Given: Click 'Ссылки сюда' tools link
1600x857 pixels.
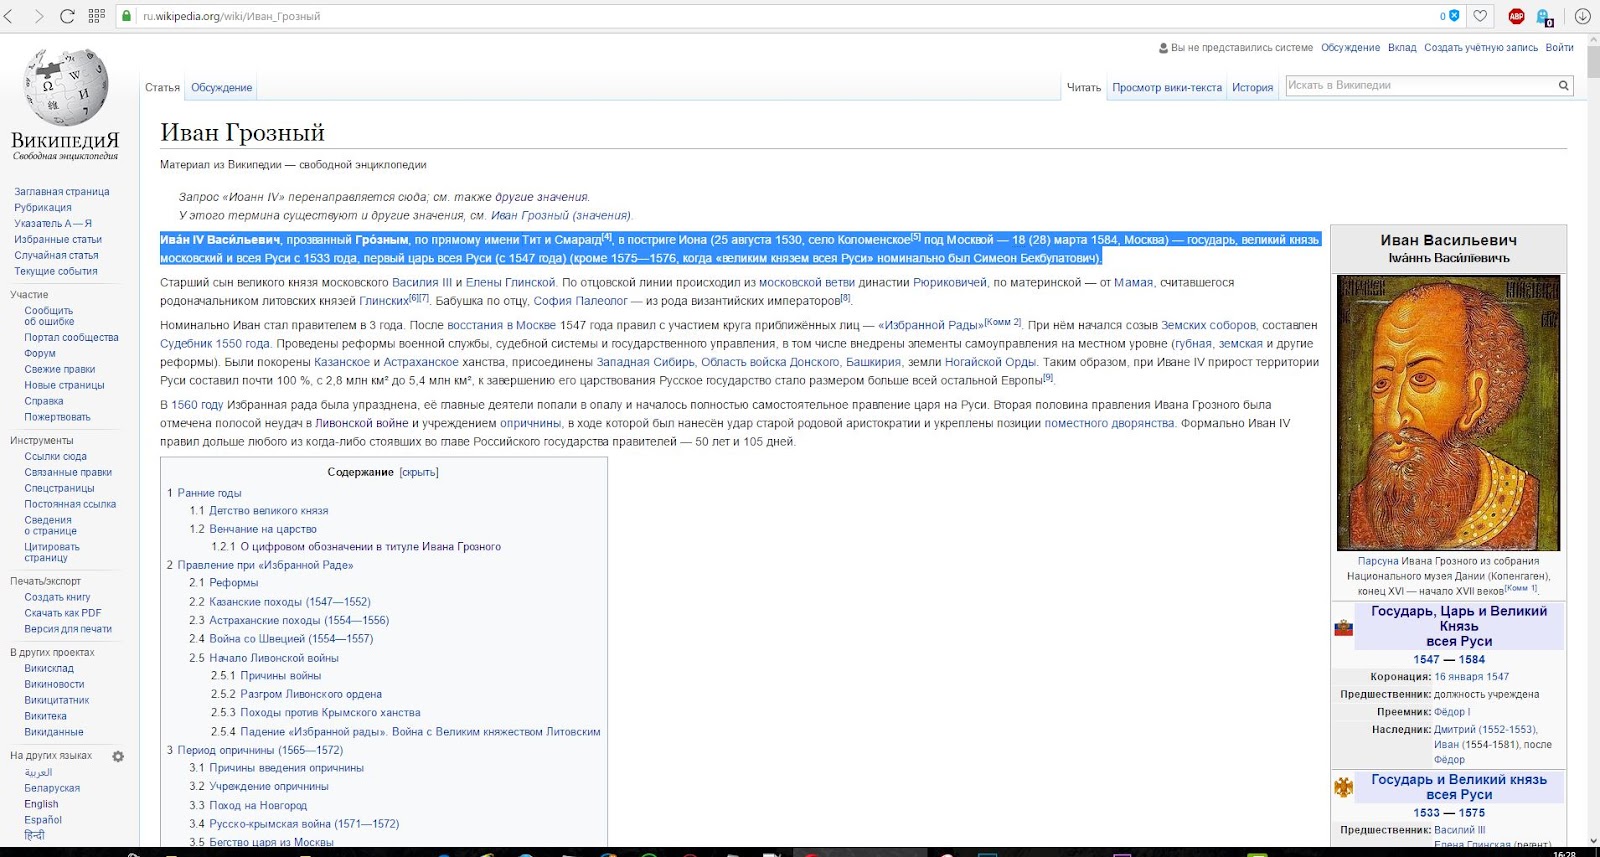Looking at the screenshot, I should coord(56,457).
